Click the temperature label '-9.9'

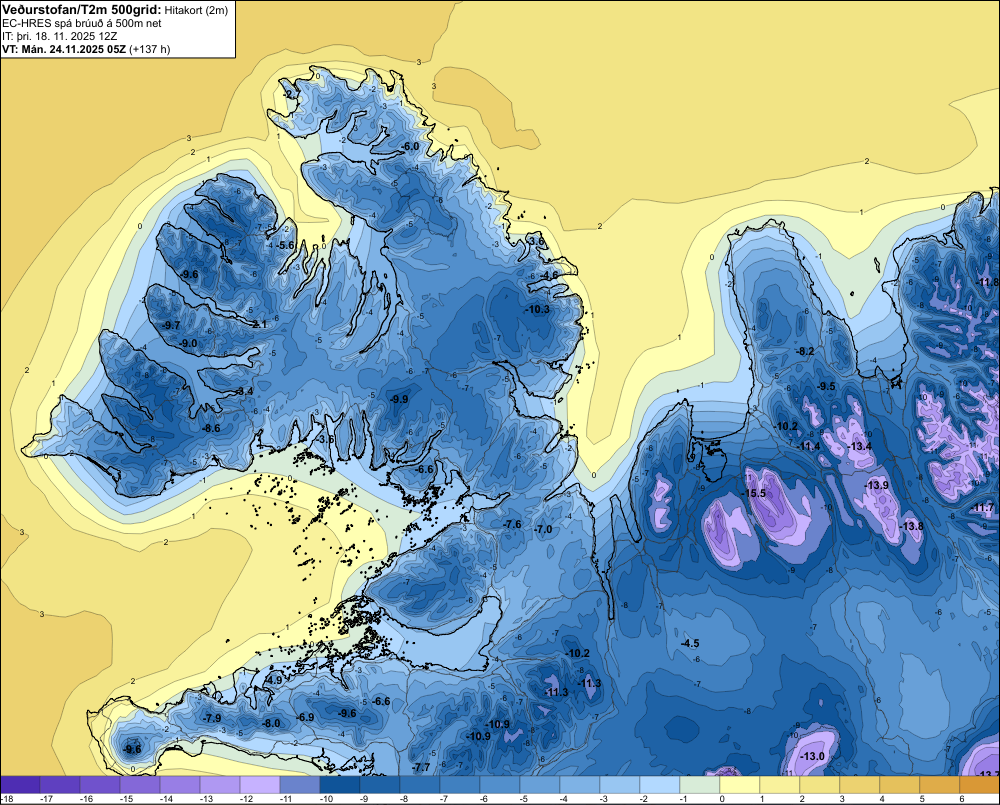click(x=399, y=399)
